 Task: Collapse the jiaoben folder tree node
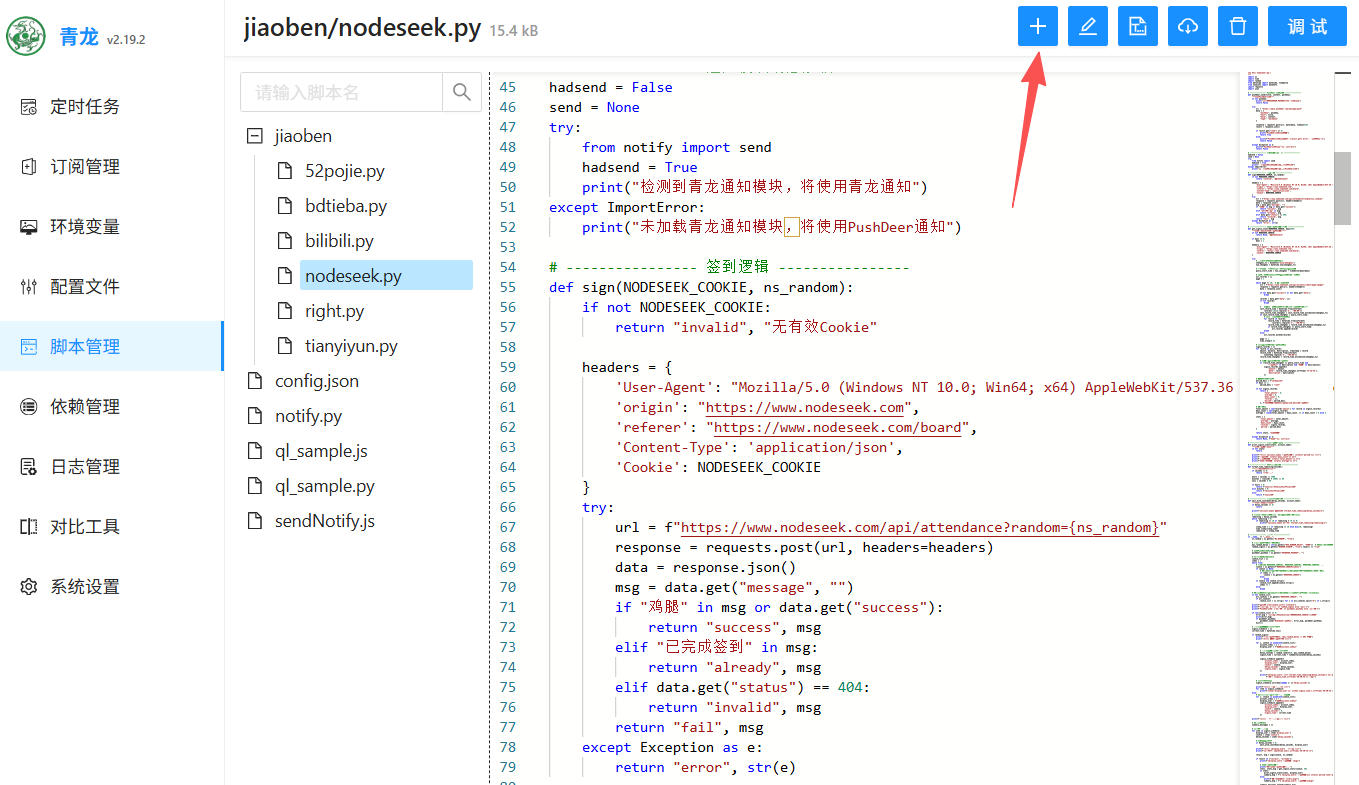click(x=254, y=136)
